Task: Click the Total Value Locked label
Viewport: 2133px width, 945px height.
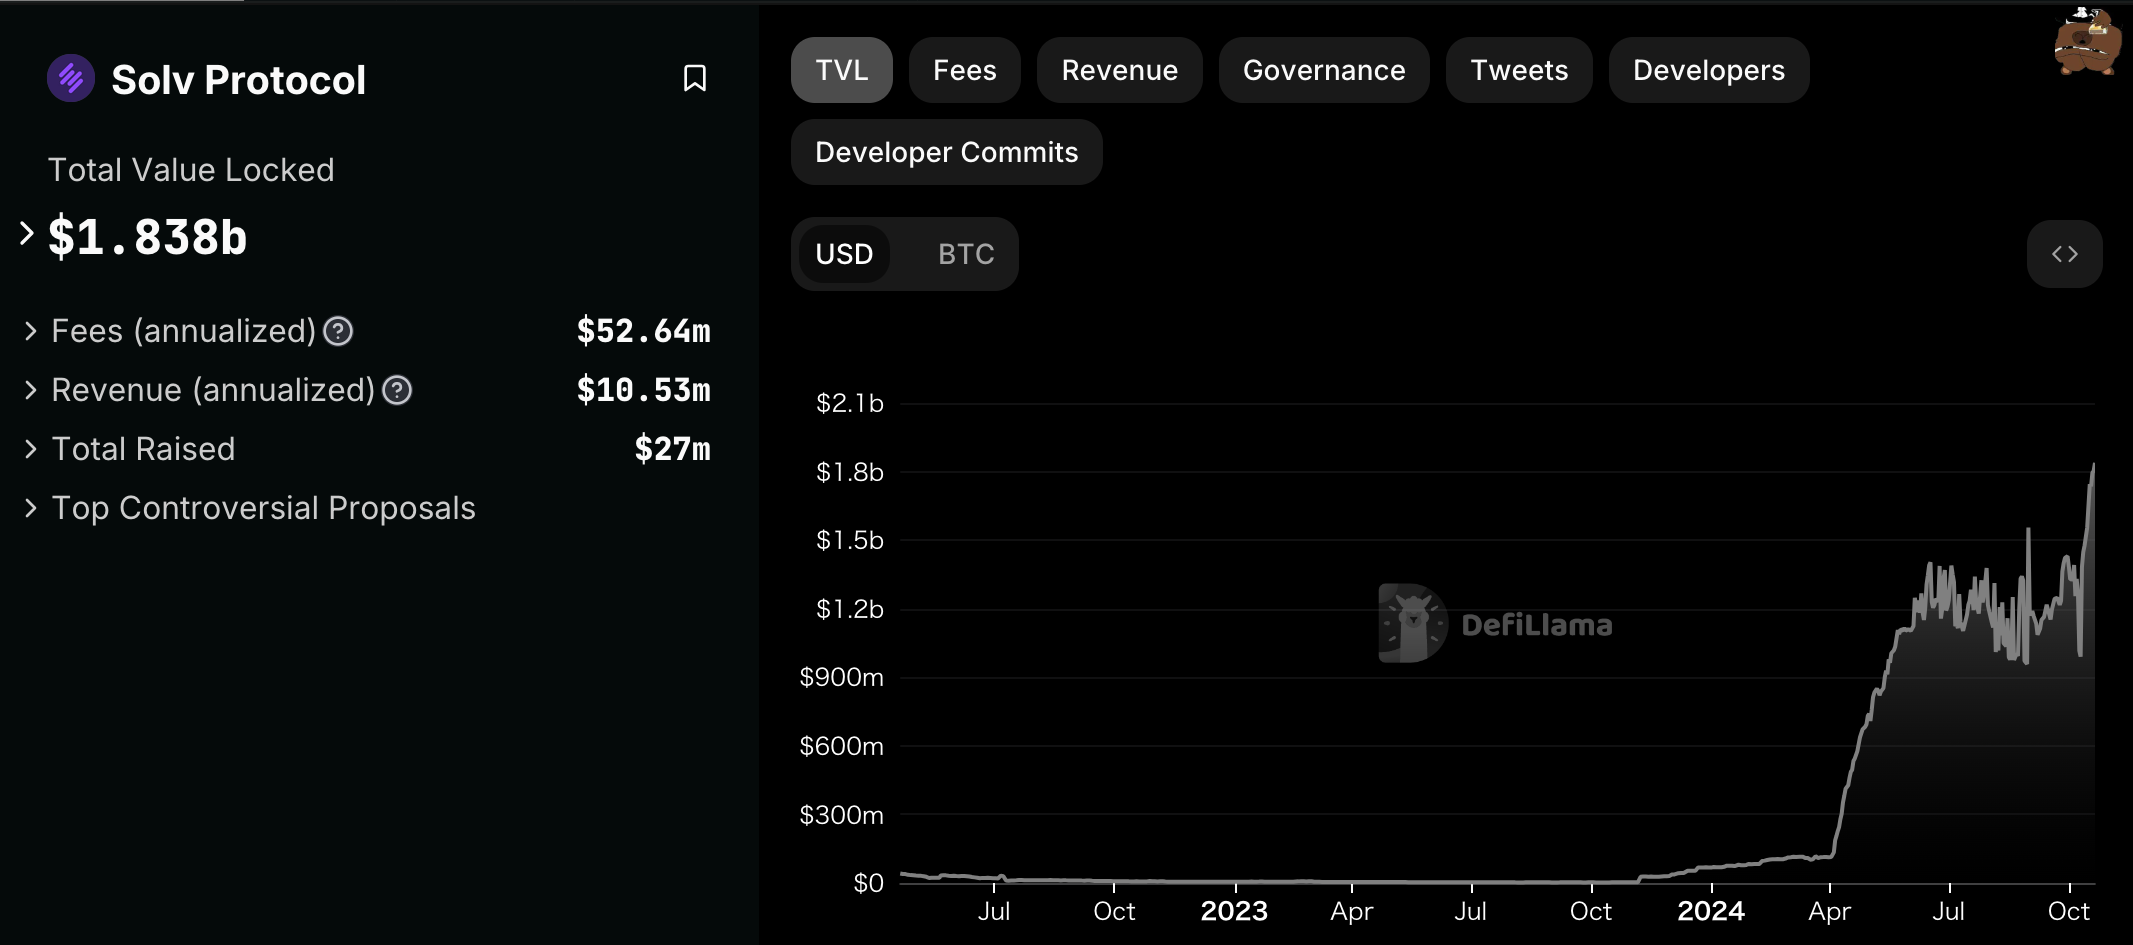Action: pyautogui.click(x=191, y=170)
